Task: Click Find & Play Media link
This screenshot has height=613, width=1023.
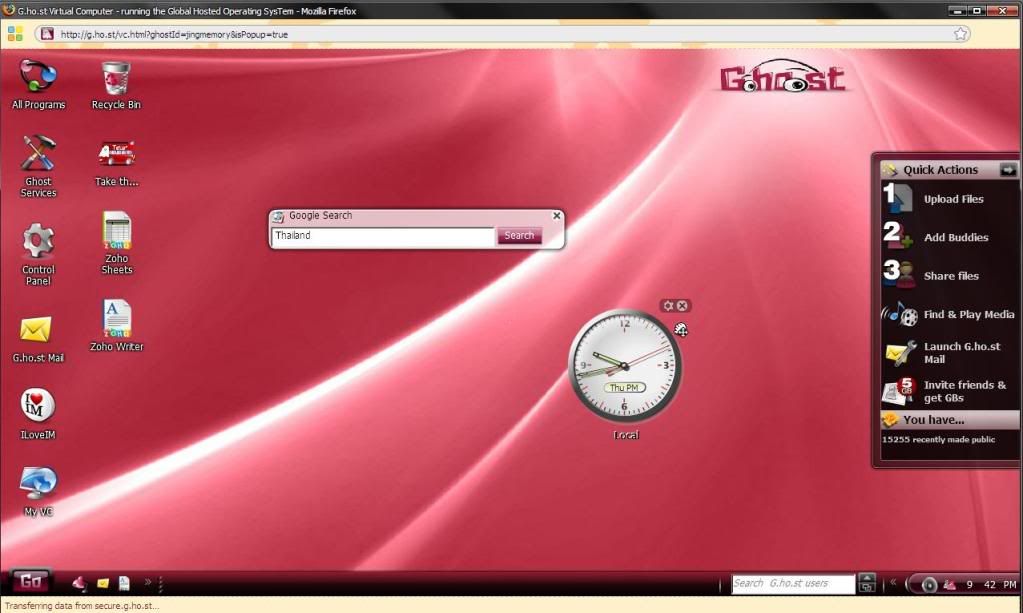Action: tap(969, 314)
